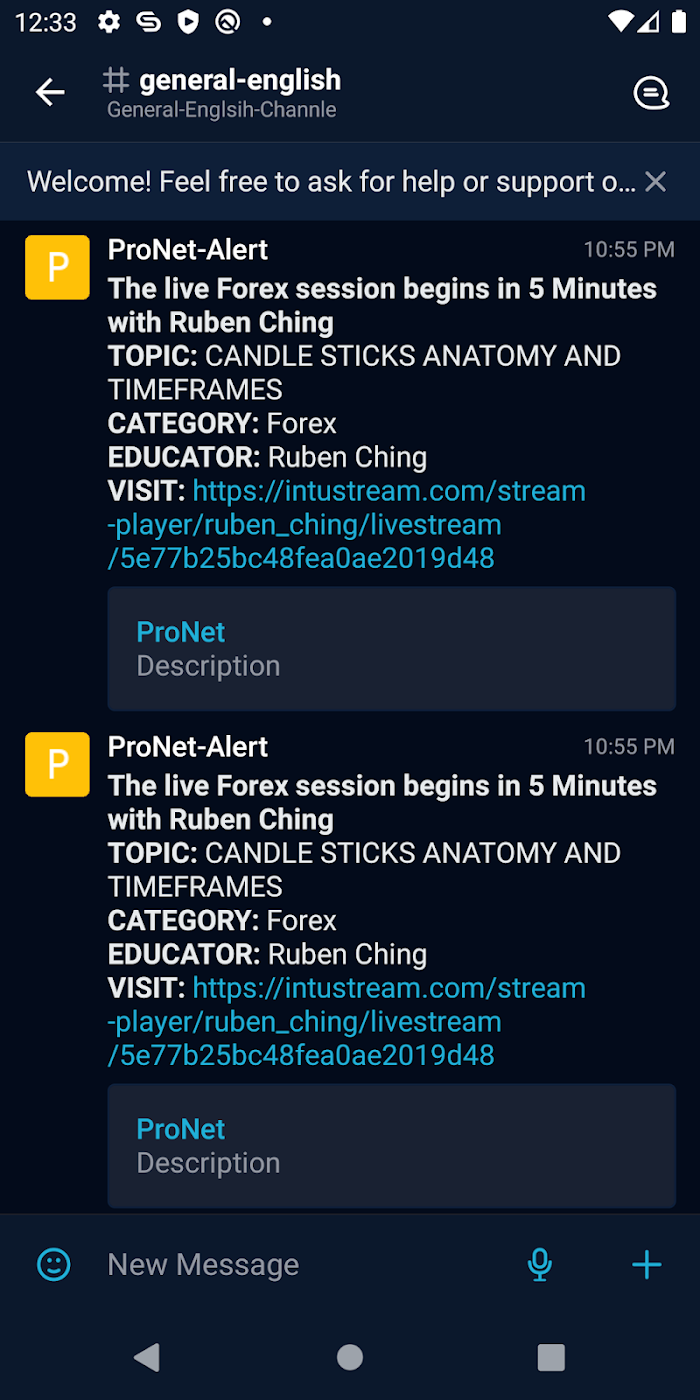Tap Android home circle button

pos(350,1357)
